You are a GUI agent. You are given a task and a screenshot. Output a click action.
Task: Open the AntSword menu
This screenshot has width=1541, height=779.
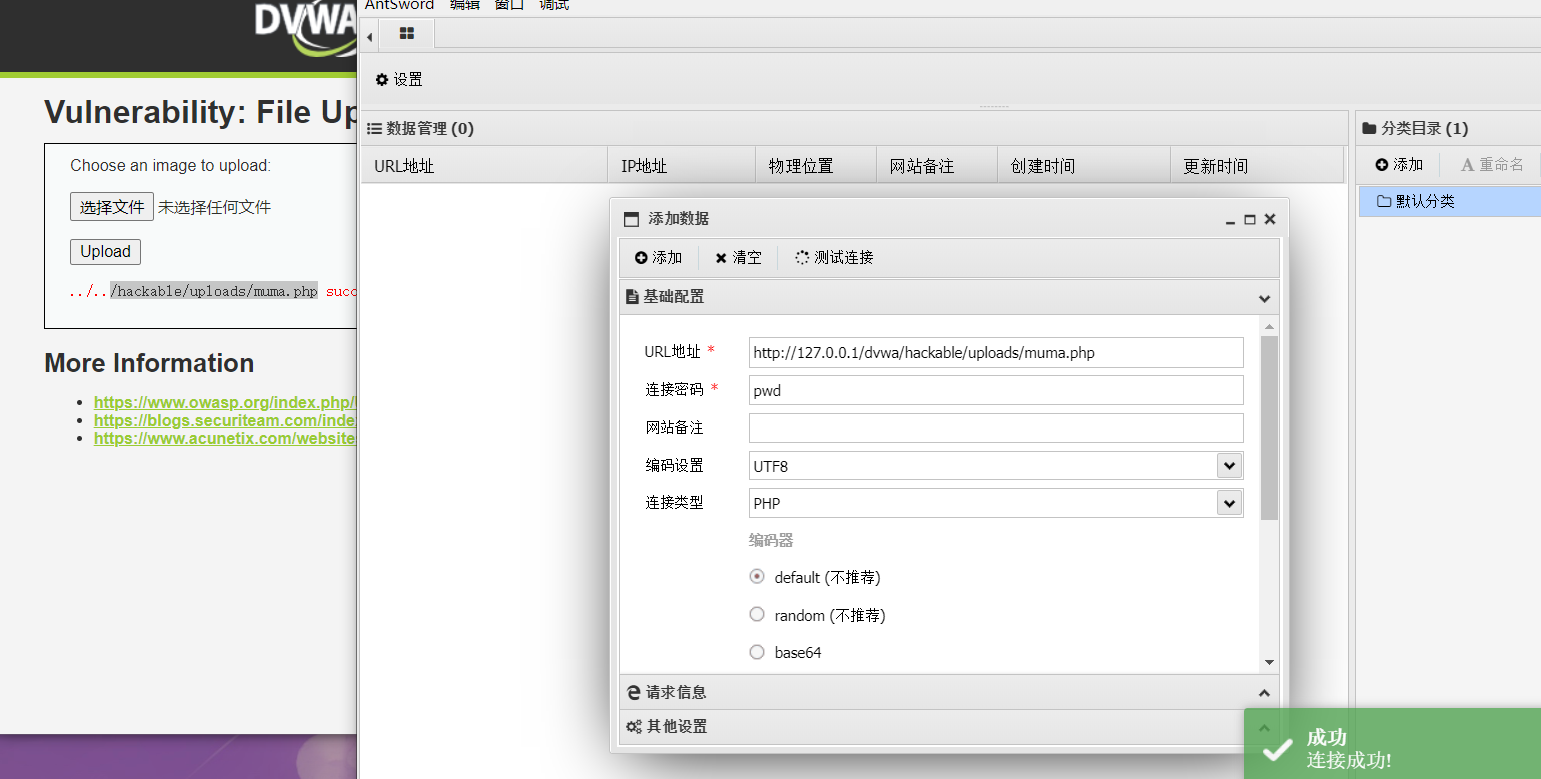(399, 4)
